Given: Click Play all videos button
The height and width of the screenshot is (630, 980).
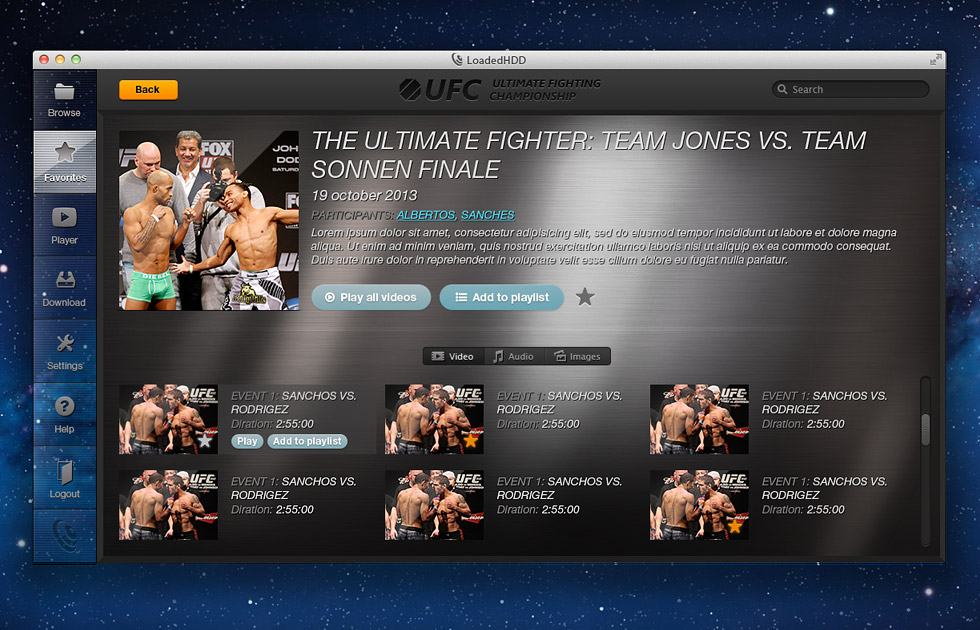Looking at the screenshot, I should click(371, 298).
